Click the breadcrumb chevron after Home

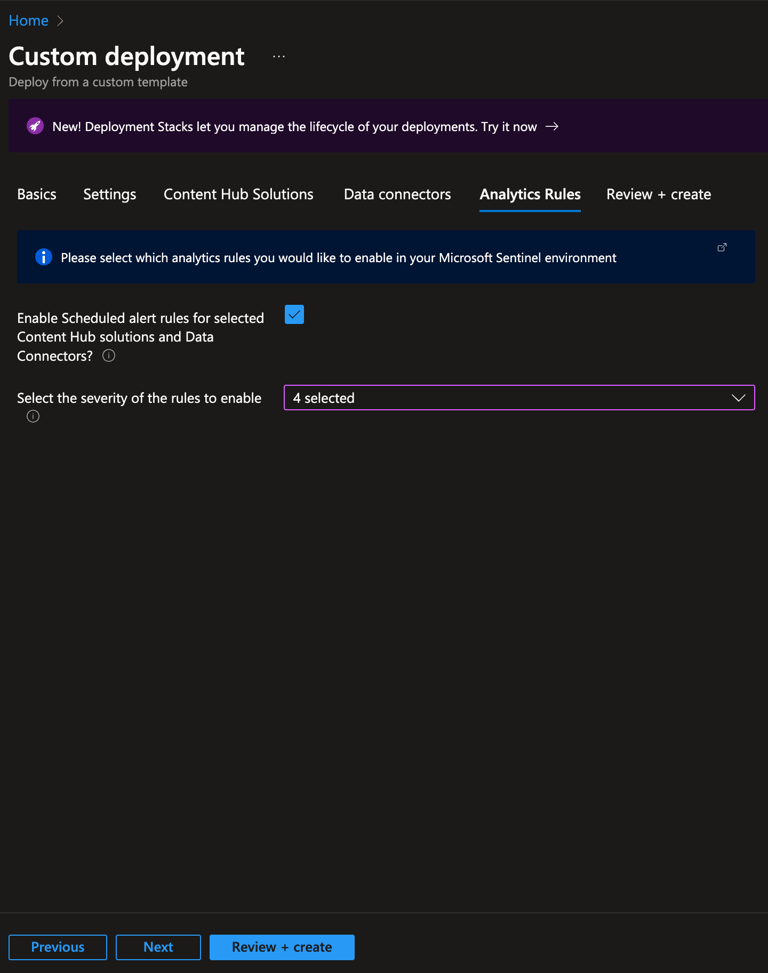pyautogui.click(x=60, y=20)
